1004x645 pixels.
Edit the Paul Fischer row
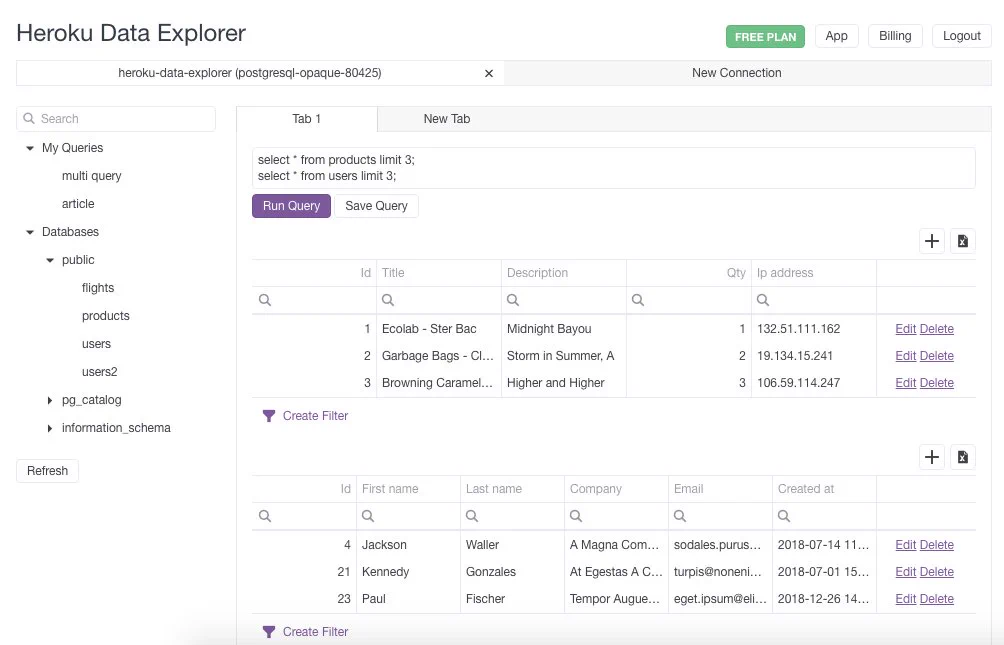coord(905,599)
